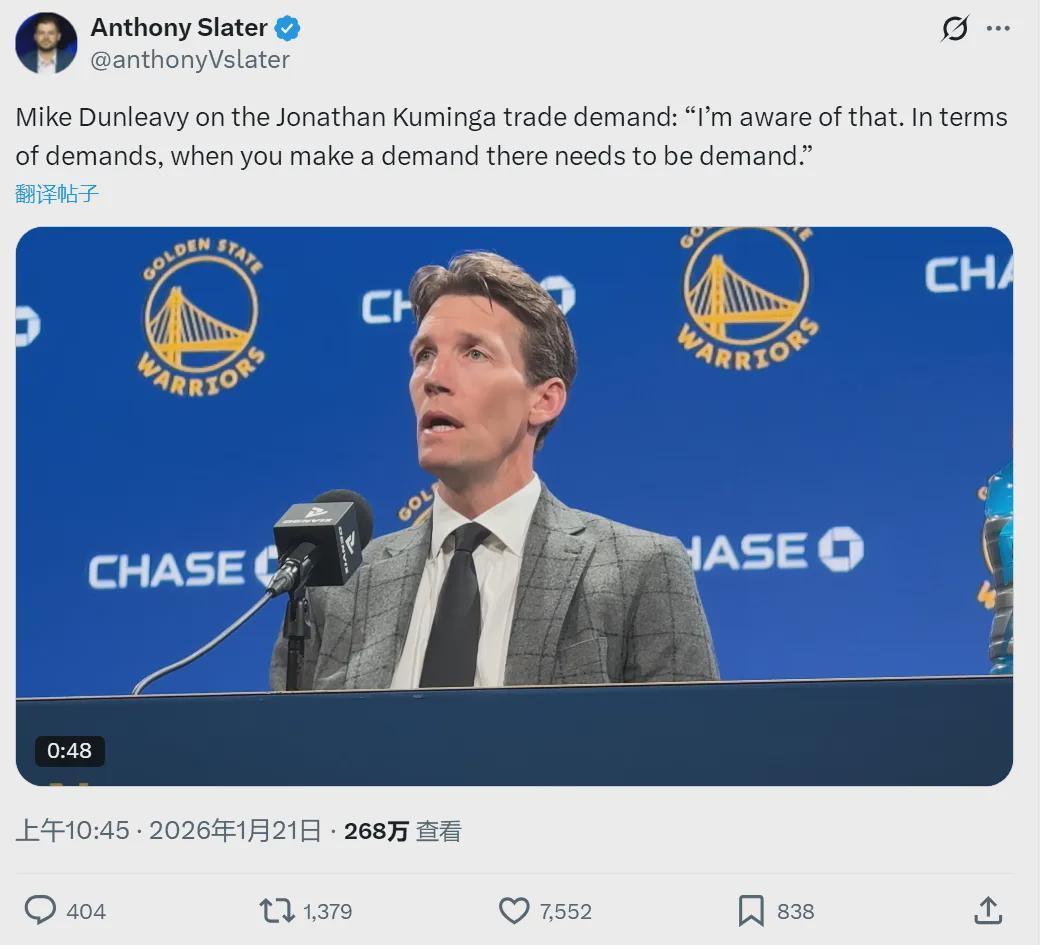The image size is (1040, 945).
Task: Click the 404 replies count
Action: click(86, 912)
